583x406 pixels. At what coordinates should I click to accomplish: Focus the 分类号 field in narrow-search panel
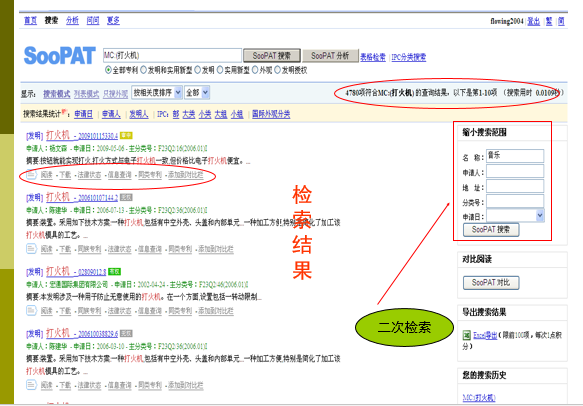(515, 201)
